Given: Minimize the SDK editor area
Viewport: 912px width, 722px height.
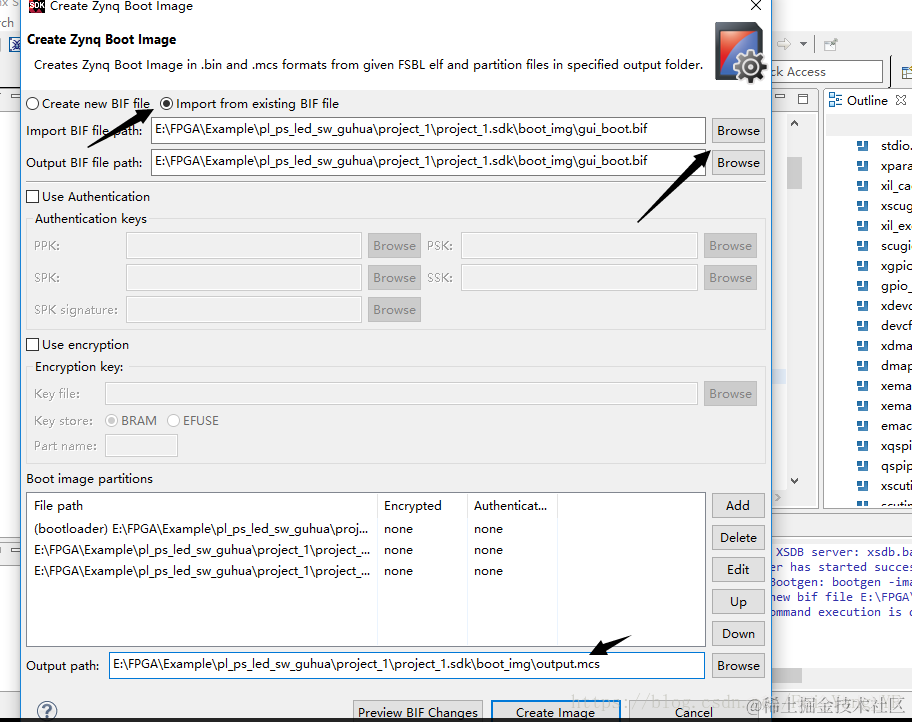Looking at the screenshot, I should pos(781,98).
